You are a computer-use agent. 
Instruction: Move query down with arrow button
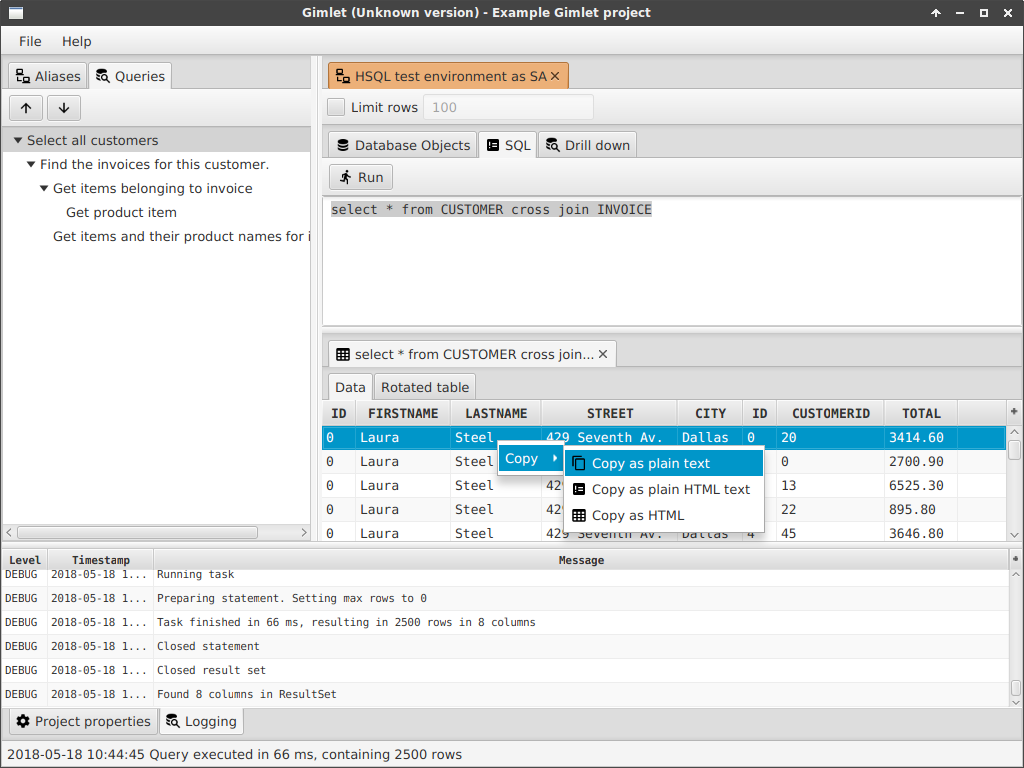(64, 108)
